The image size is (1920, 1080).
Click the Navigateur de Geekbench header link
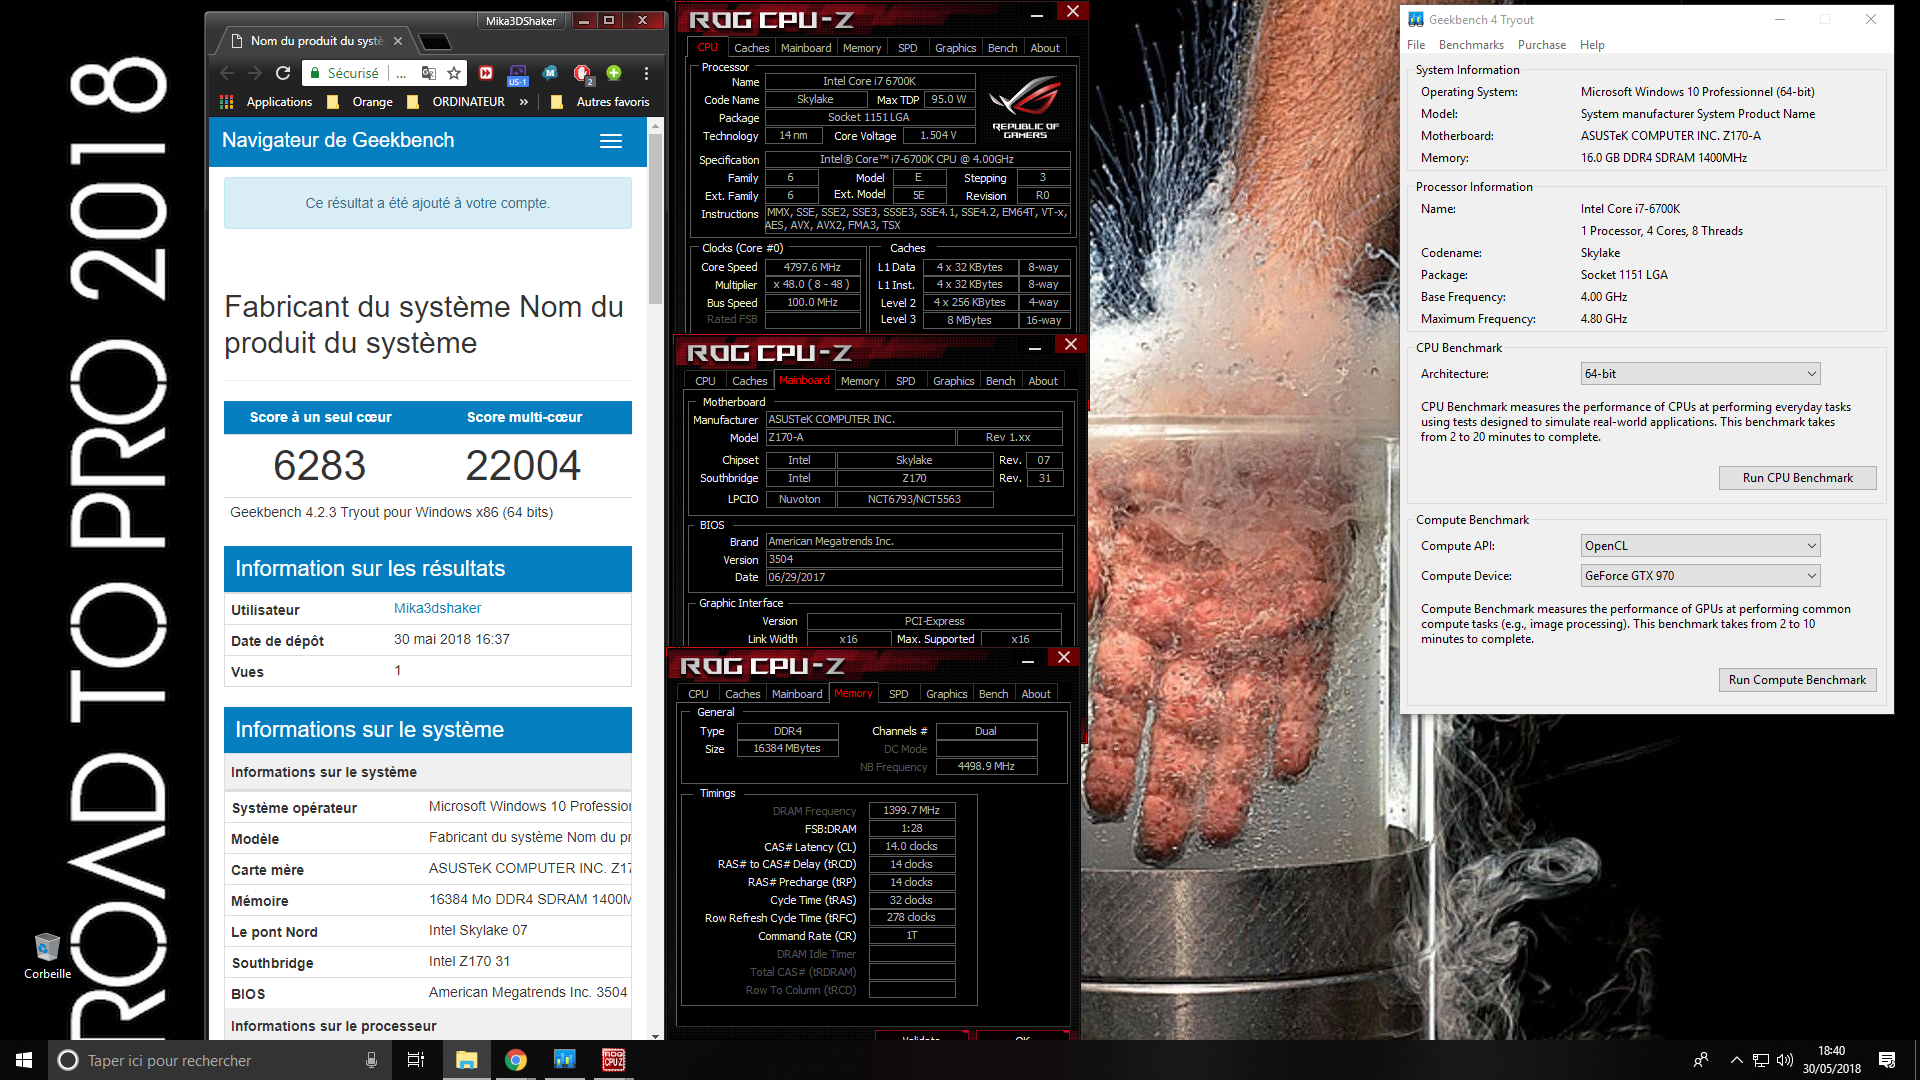point(338,141)
